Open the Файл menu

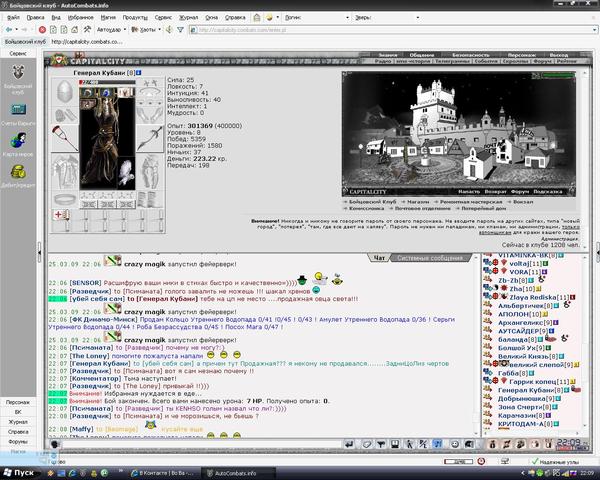[x=13, y=17]
